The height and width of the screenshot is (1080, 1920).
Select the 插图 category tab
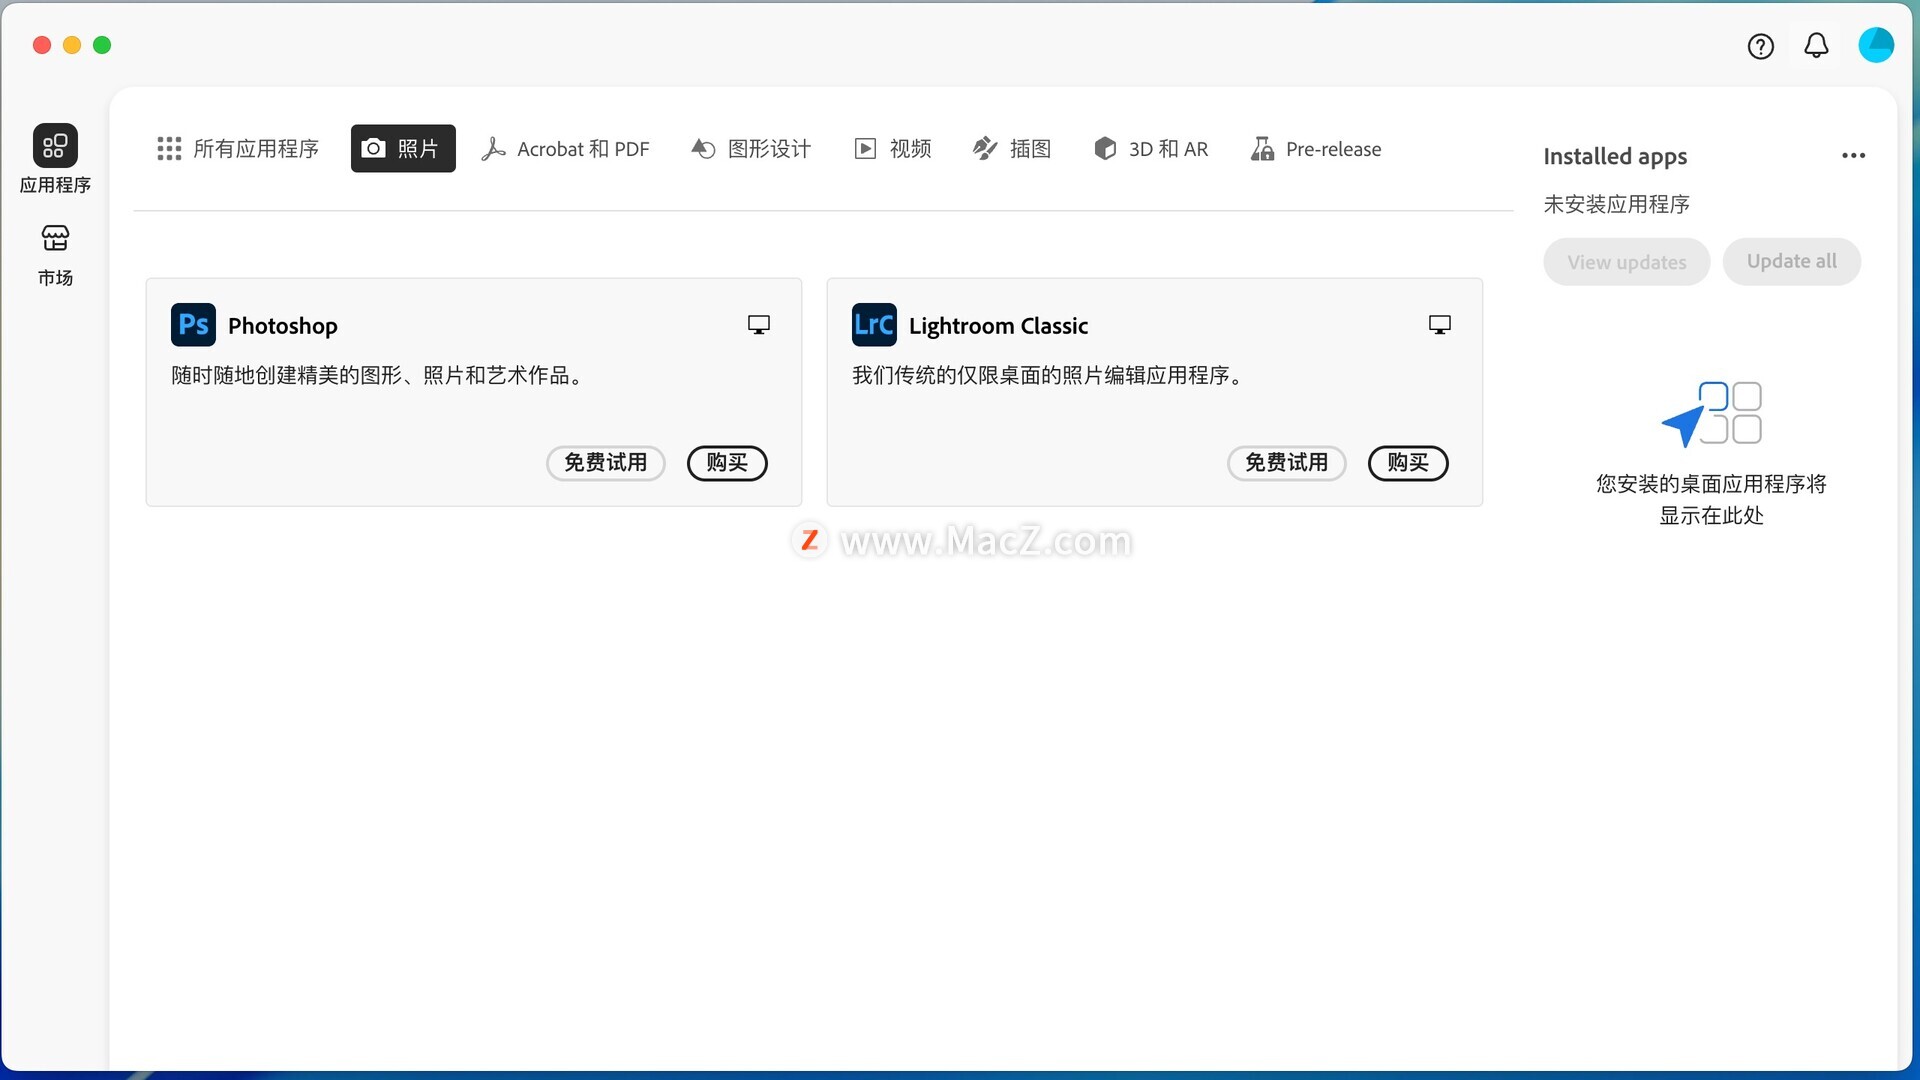coord(1012,148)
